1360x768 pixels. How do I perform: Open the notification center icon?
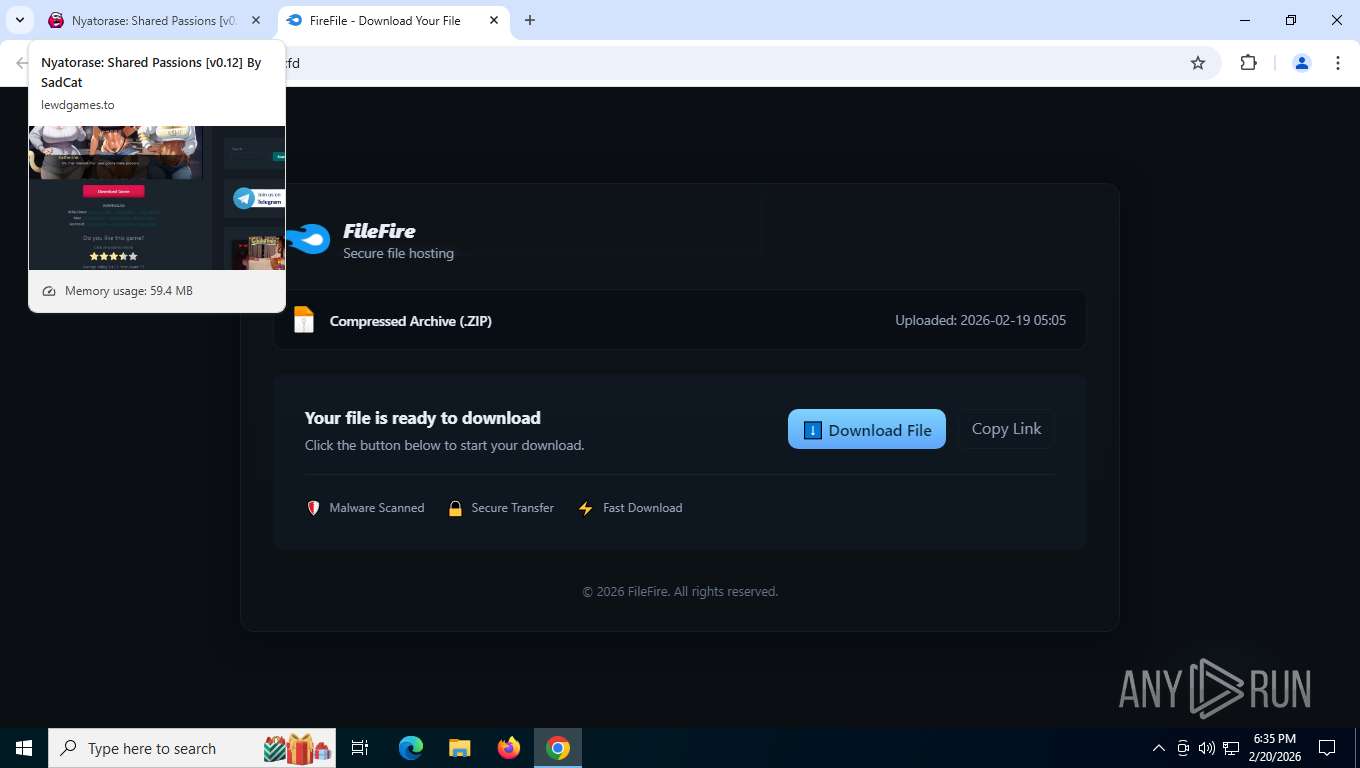pos(1327,748)
